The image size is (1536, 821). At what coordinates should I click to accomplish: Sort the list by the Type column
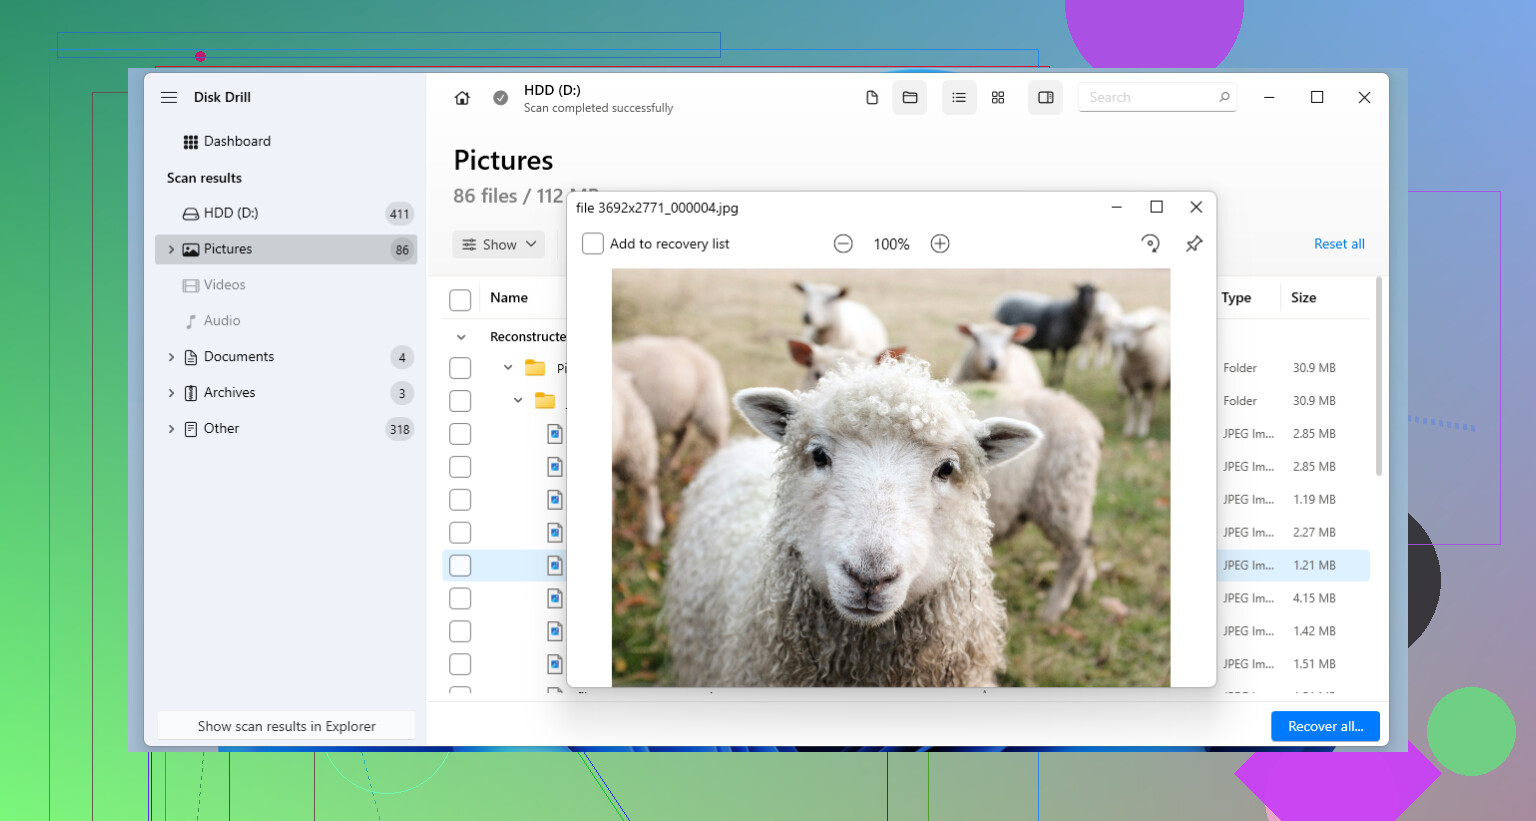click(1236, 298)
